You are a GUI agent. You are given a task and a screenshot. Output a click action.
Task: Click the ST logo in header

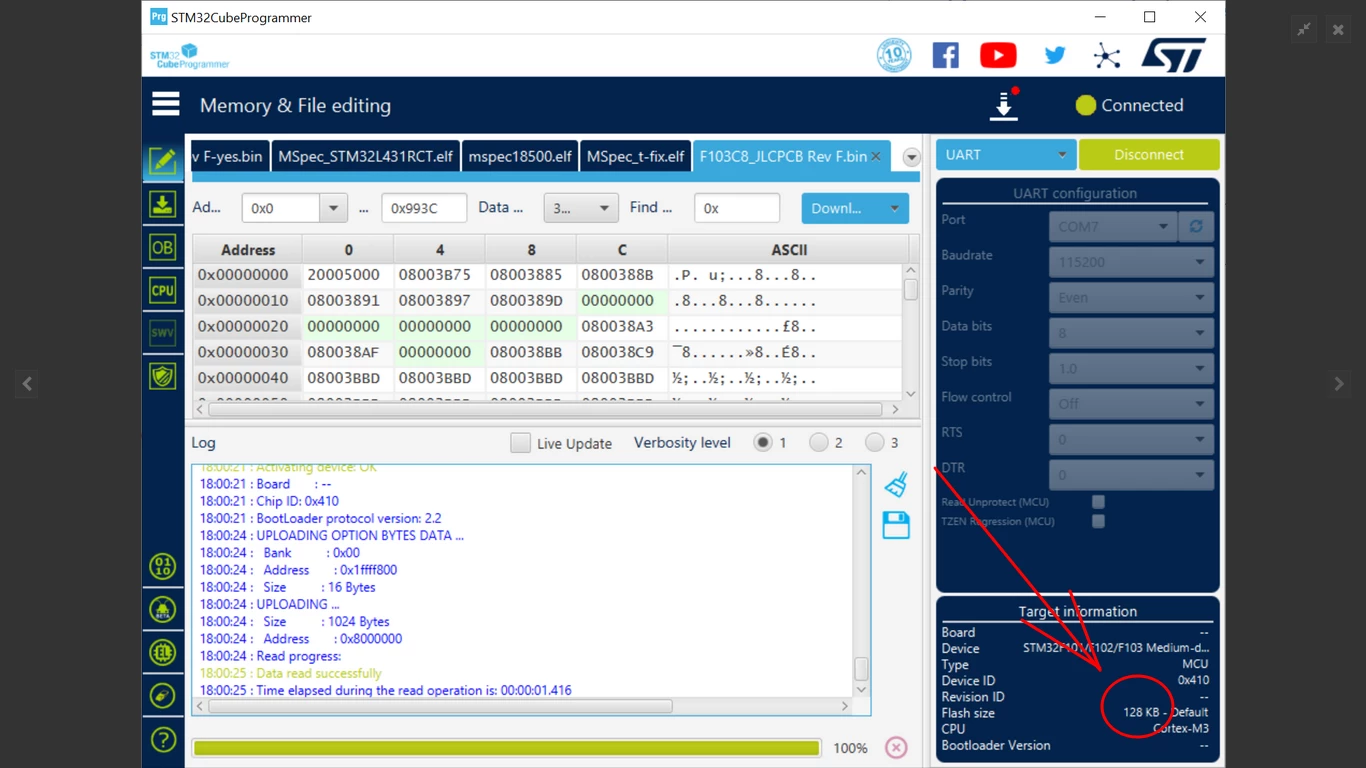click(x=1174, y=55)
